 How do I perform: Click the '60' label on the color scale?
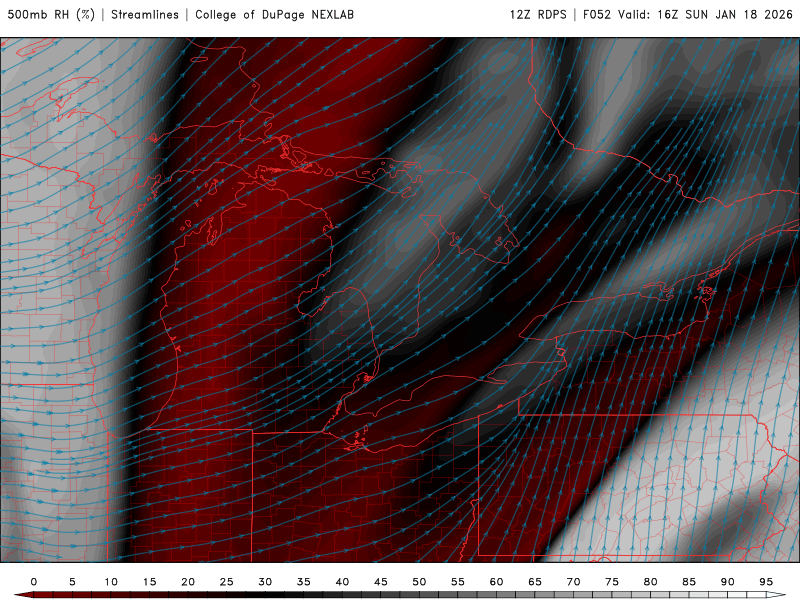496,582
